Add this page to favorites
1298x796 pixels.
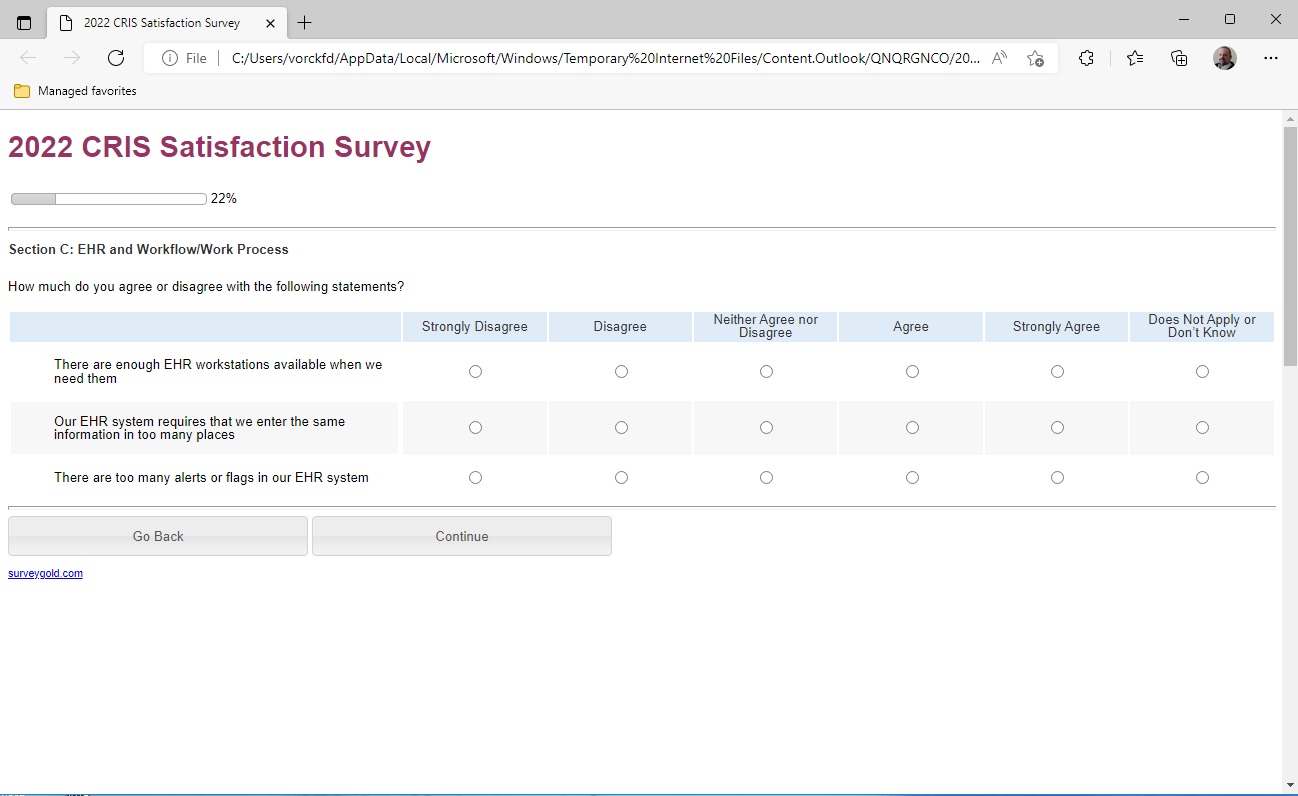(x=1035, y=58)
